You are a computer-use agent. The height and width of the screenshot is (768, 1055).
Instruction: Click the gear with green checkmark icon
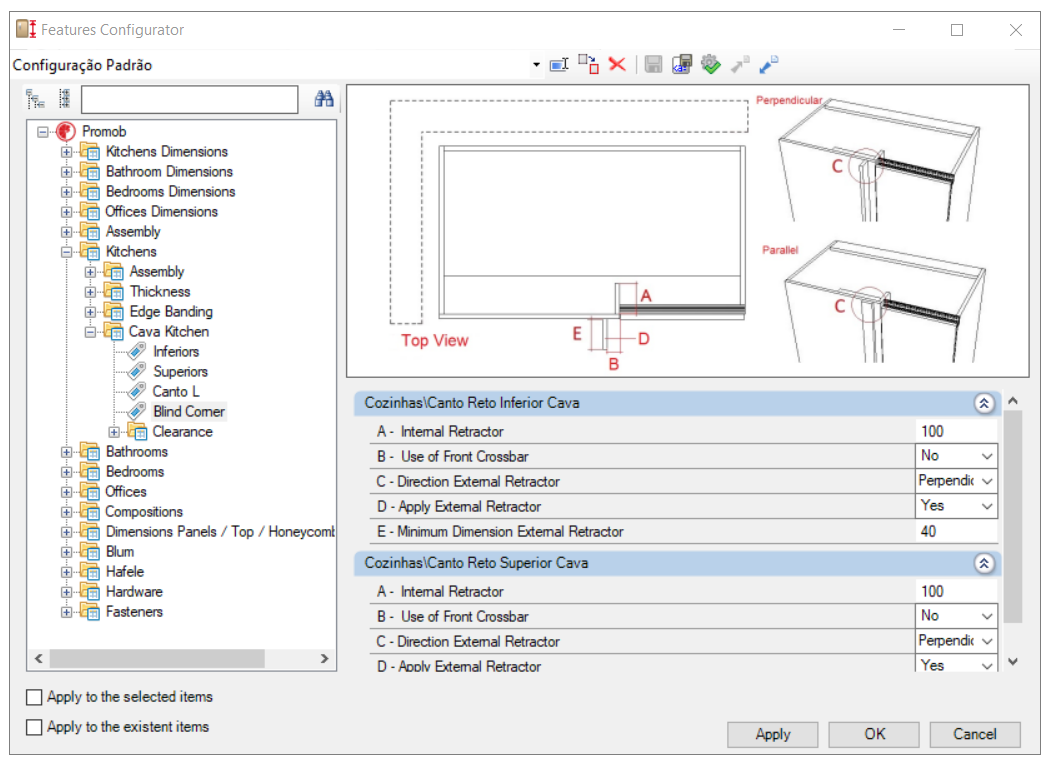(711, 65)
